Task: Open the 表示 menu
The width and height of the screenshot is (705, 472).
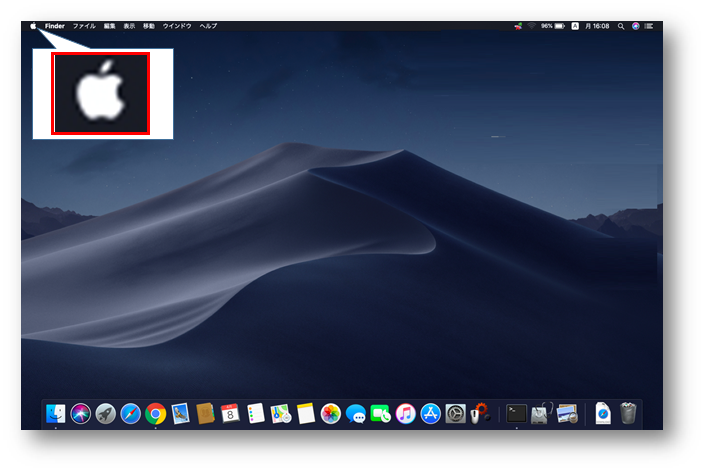Action: [x=129, y=26]
